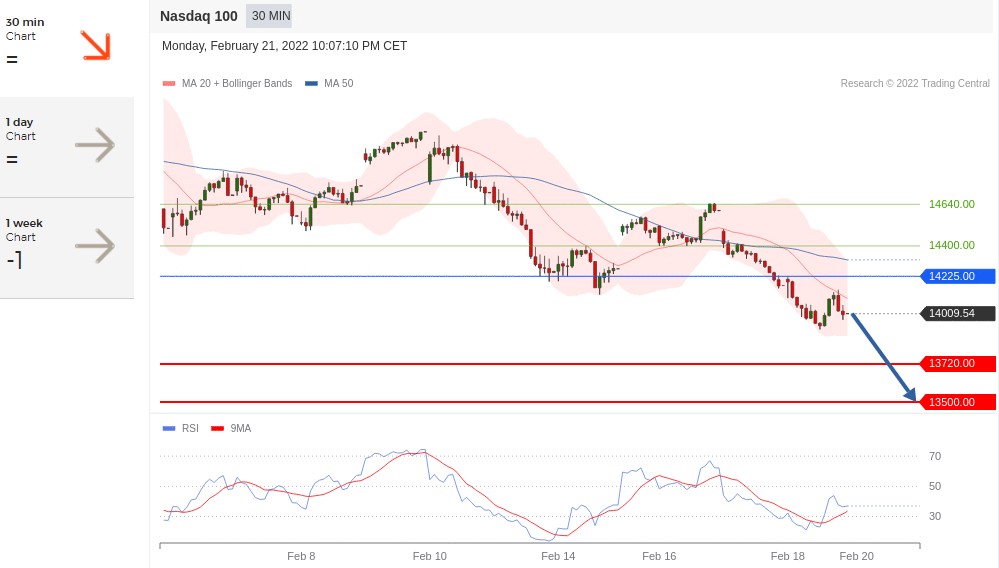The height and width of the screenshot is (568, 999).
Task: Click the '=' value under 30 min Chart
Action: [x=12, y=60]
